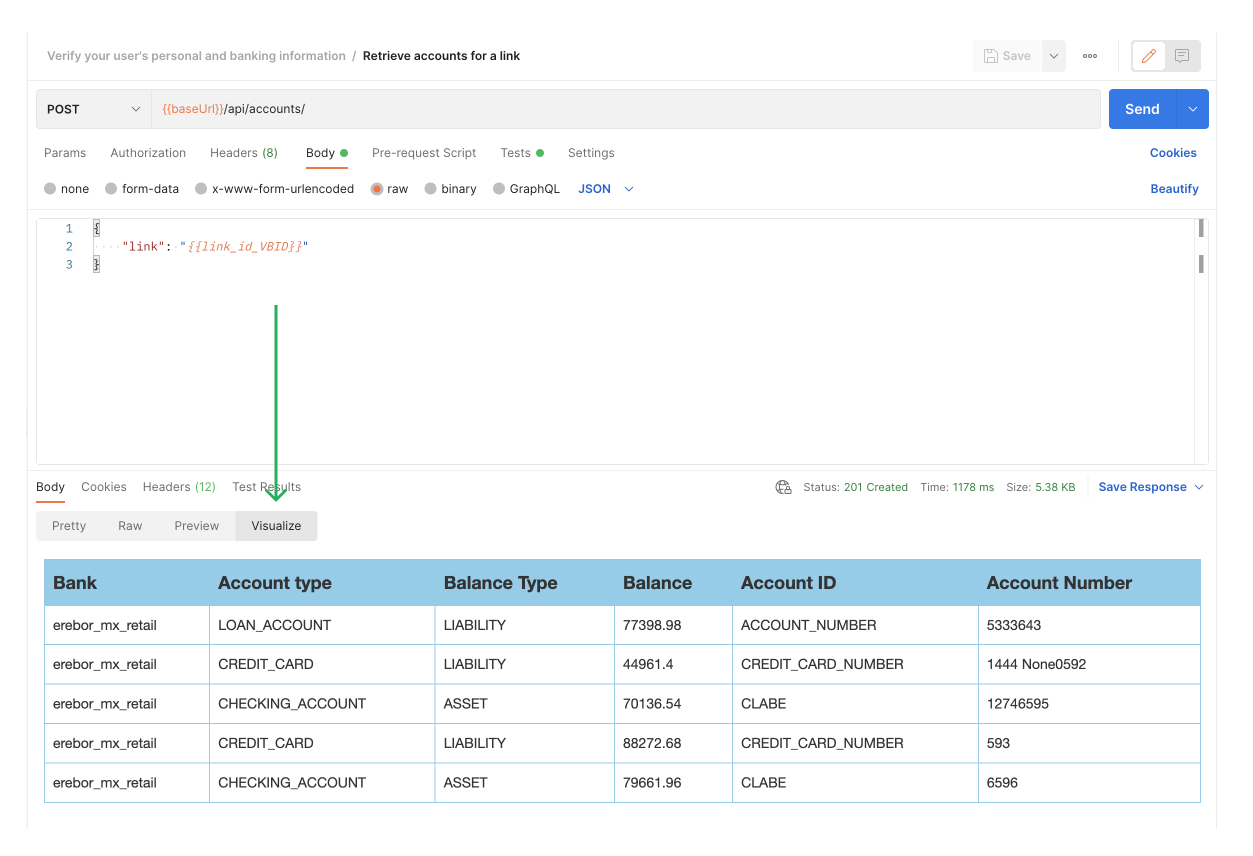Open the request Body tab
Screen dimensions: 1253x856
tap(326, 153)
